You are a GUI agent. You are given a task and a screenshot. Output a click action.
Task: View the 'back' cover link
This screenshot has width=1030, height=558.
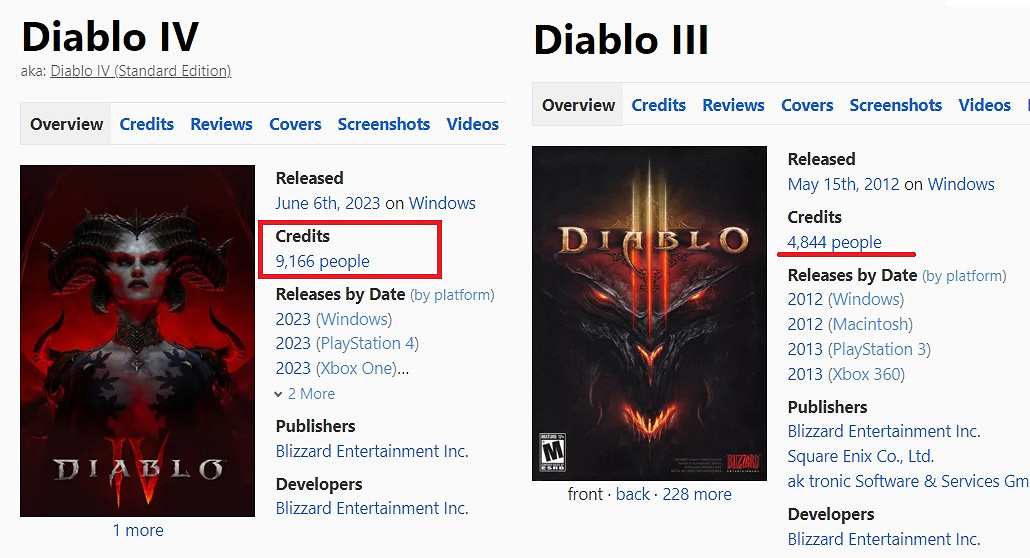click(633, 494)
